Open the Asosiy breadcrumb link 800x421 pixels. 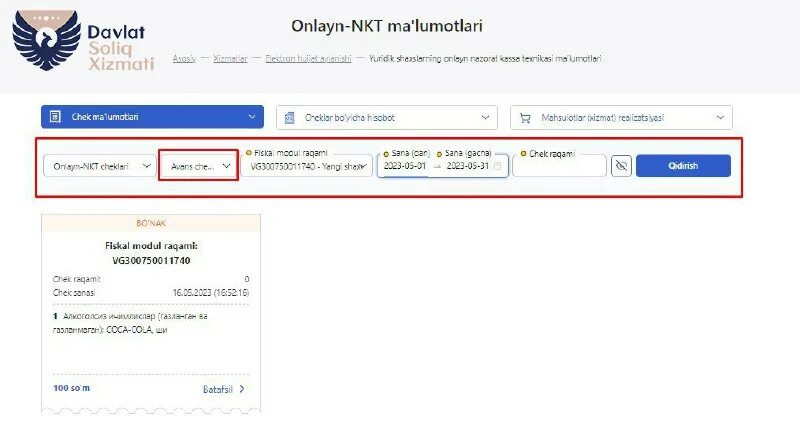click(x=184, y=59)
